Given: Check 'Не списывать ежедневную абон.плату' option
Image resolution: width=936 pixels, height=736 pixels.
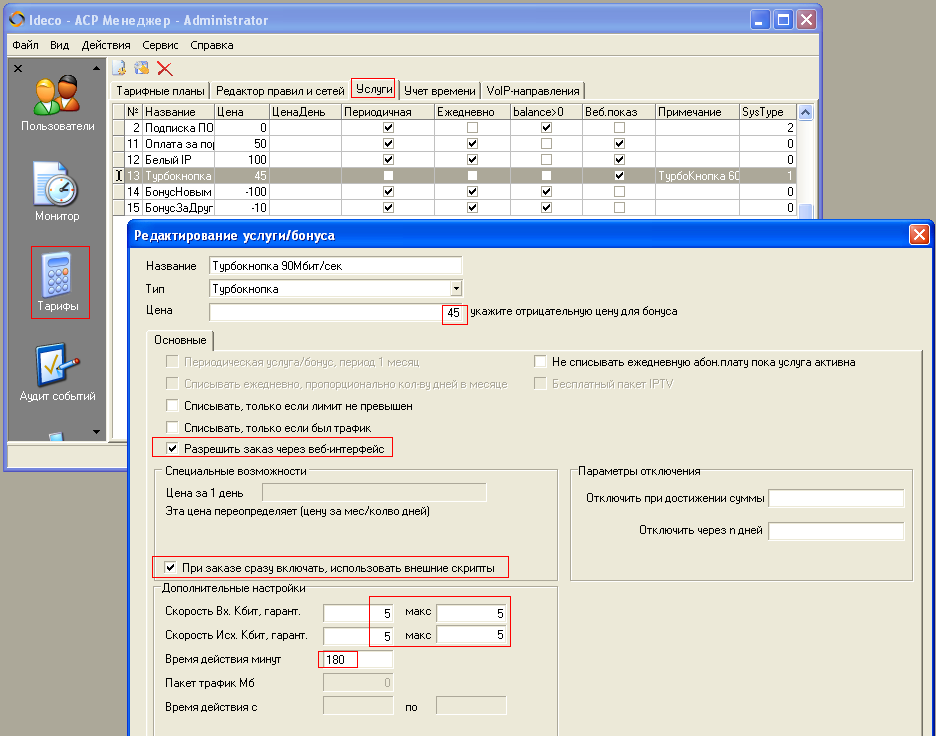Looking at the screenshot, I should click(541, 362).
